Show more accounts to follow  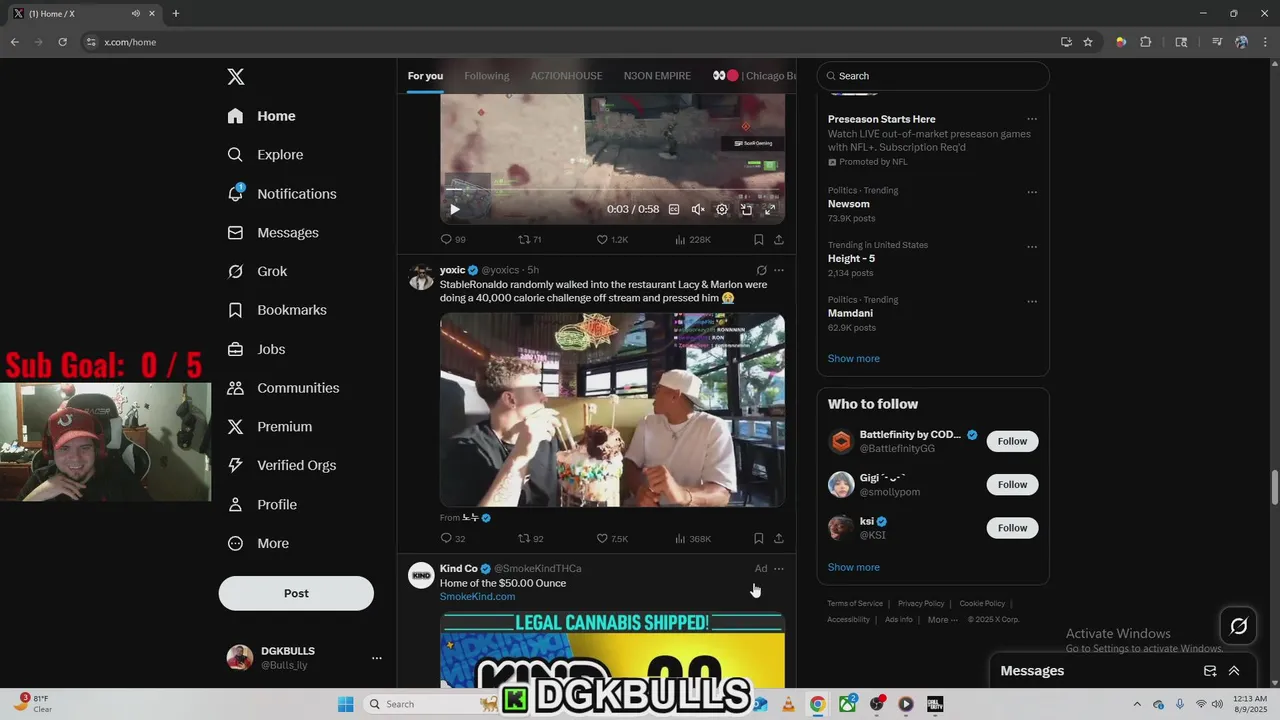854,568
